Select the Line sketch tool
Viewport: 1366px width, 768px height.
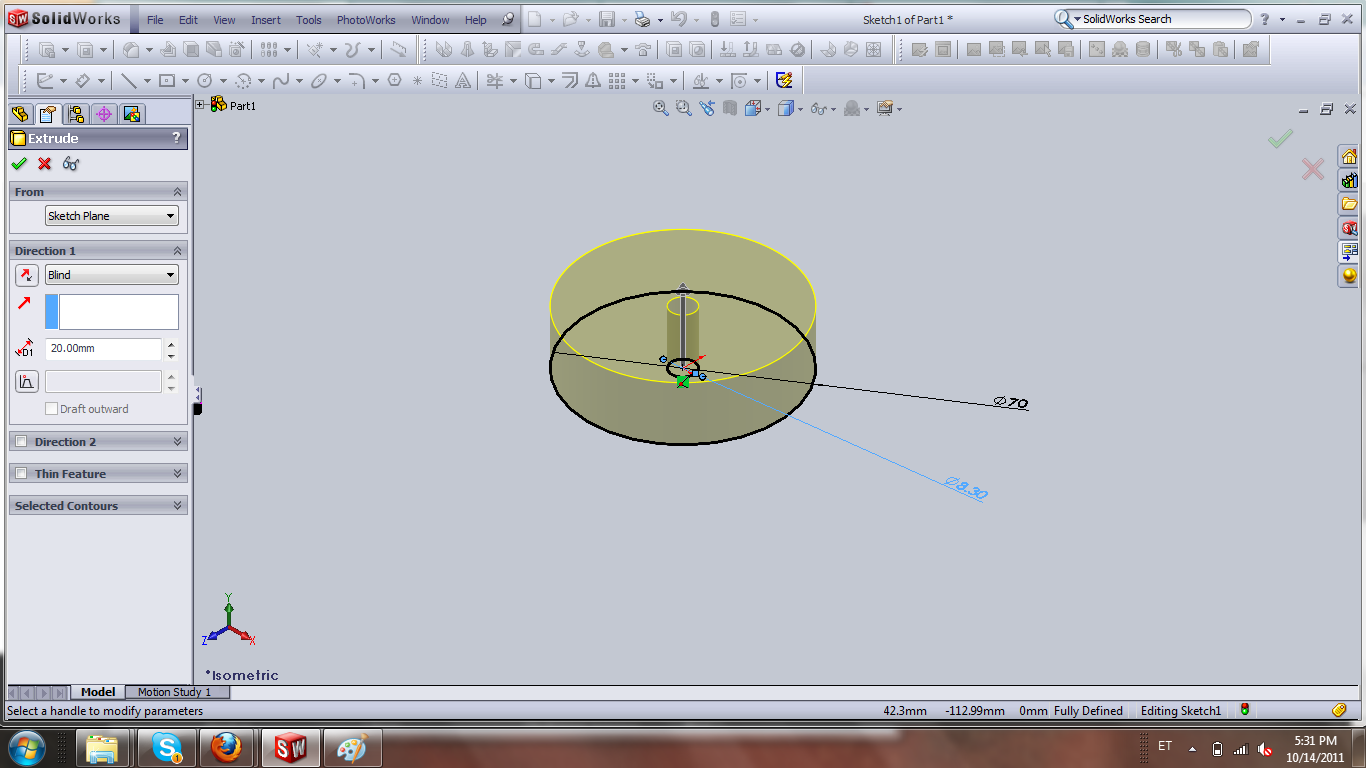point(129,81)
